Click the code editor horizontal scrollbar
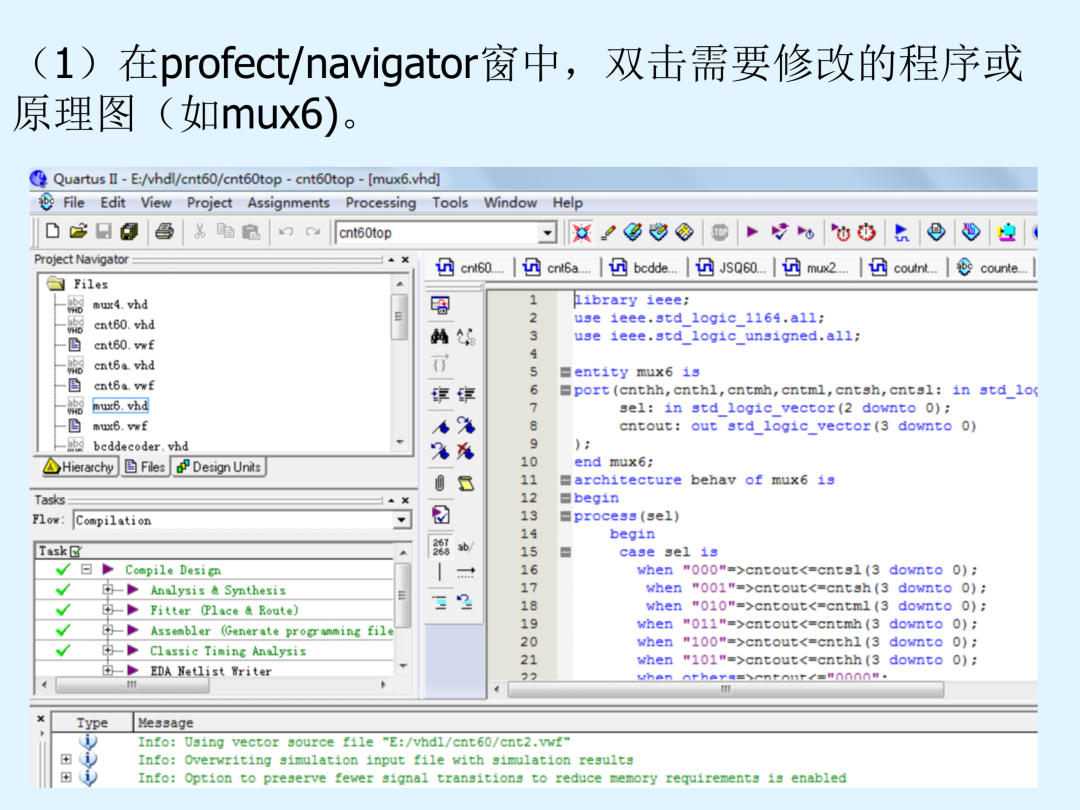This screenshot has height=810, width=1080. pos(725,689)
